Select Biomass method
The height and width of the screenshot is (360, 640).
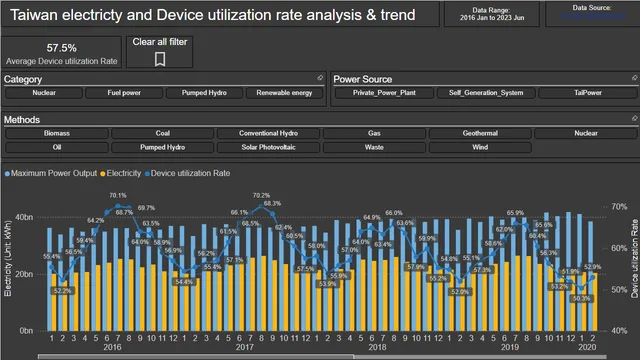[x=57, y=133]
